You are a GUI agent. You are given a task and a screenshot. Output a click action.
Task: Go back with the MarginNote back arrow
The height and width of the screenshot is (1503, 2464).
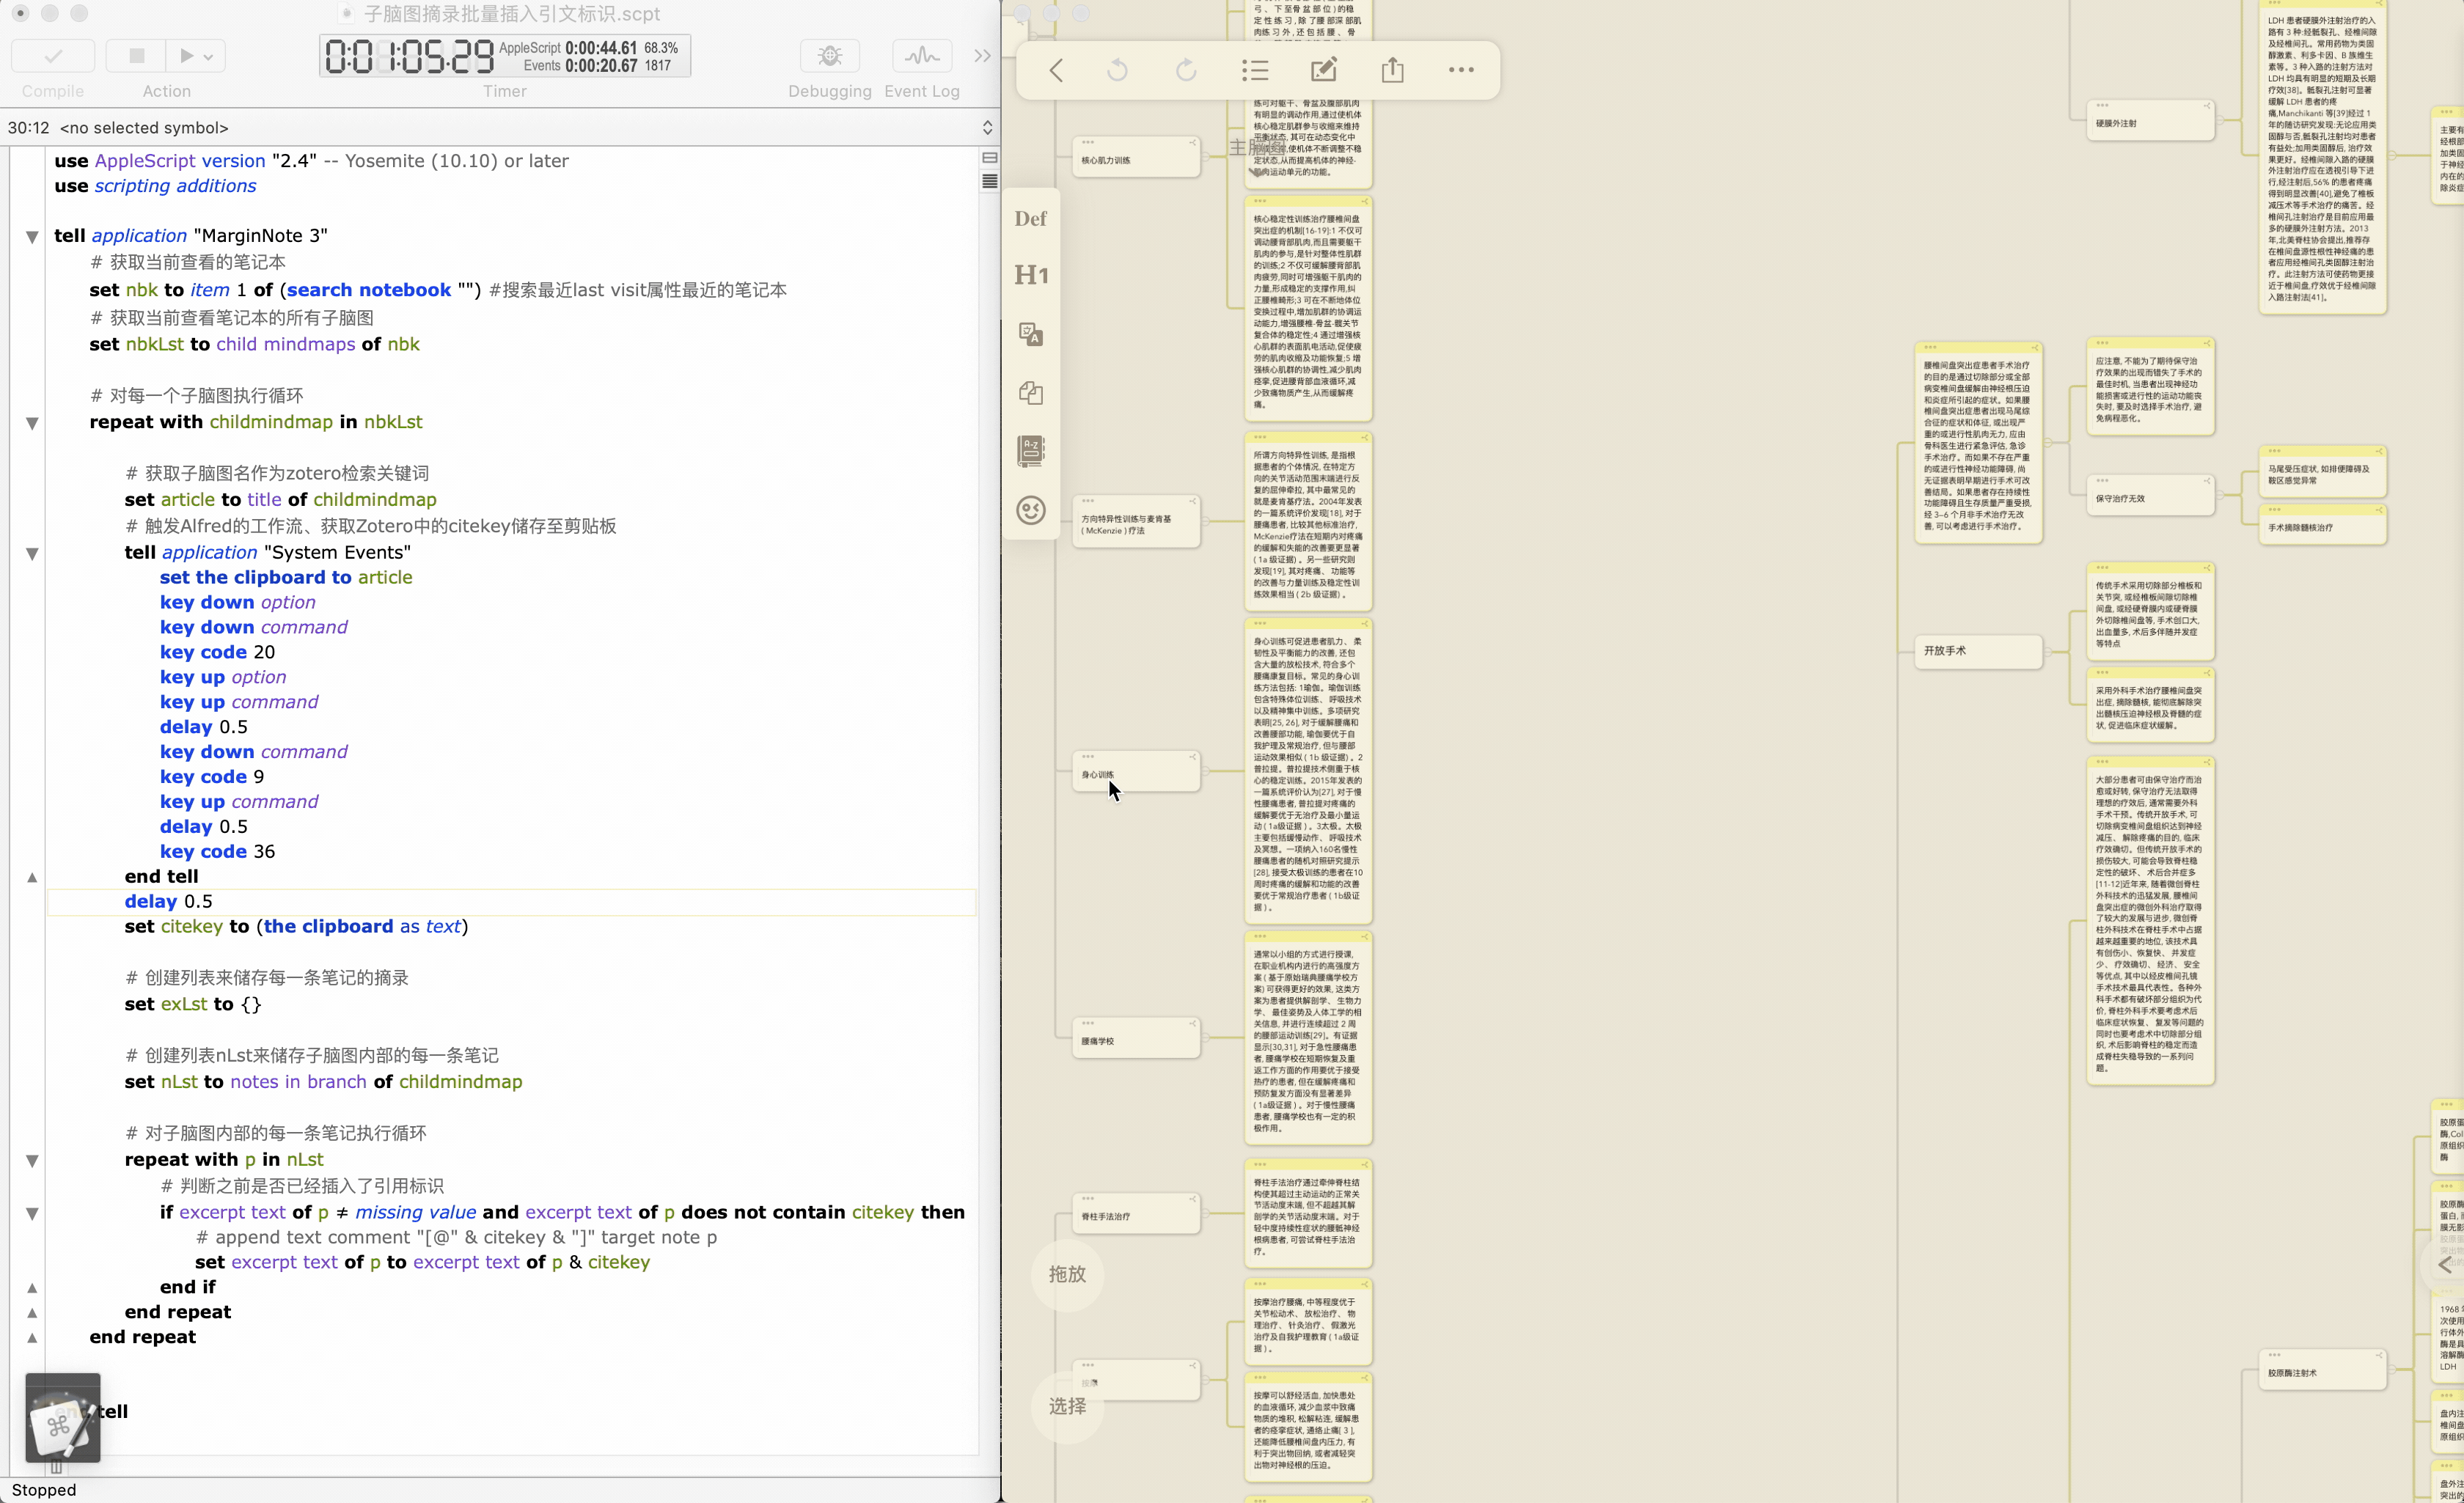coord(1056,70)
